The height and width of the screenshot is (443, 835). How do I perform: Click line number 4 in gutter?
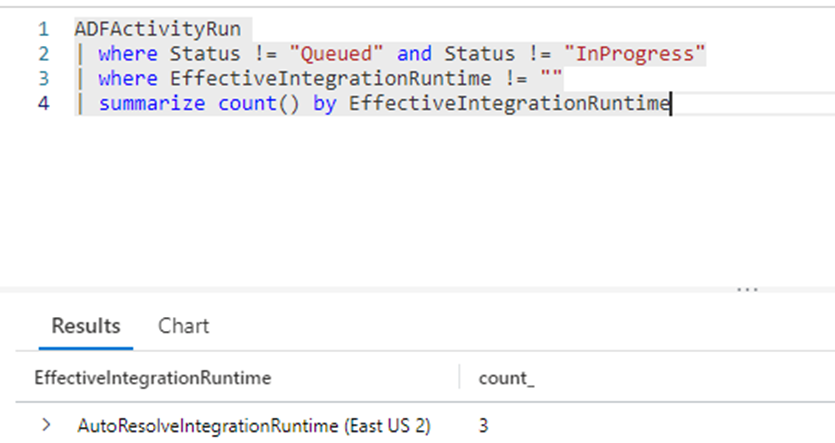[43, 103]
